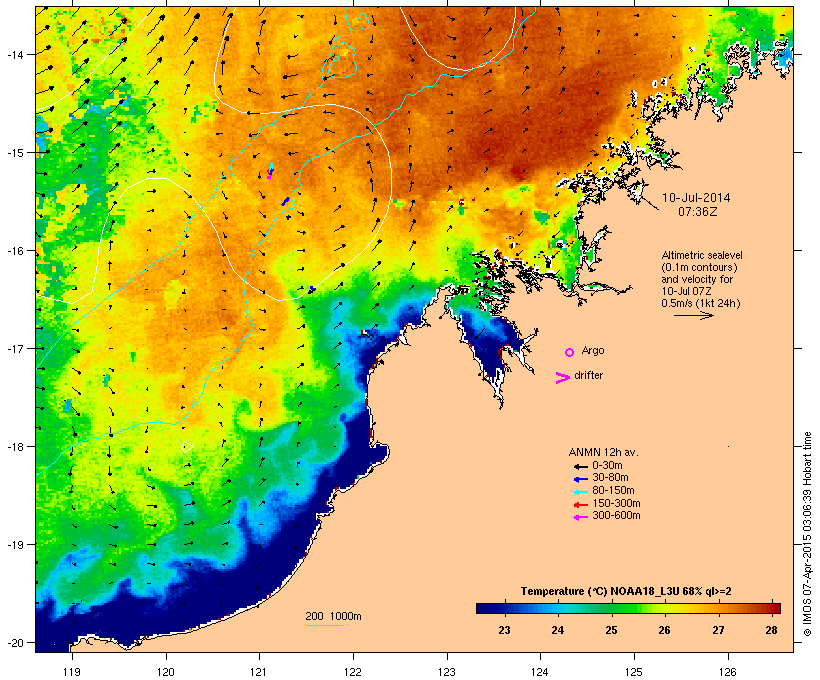Screen dimensions: 820x680
Task: Click the '0-30m' depth label
Action: 607,466
